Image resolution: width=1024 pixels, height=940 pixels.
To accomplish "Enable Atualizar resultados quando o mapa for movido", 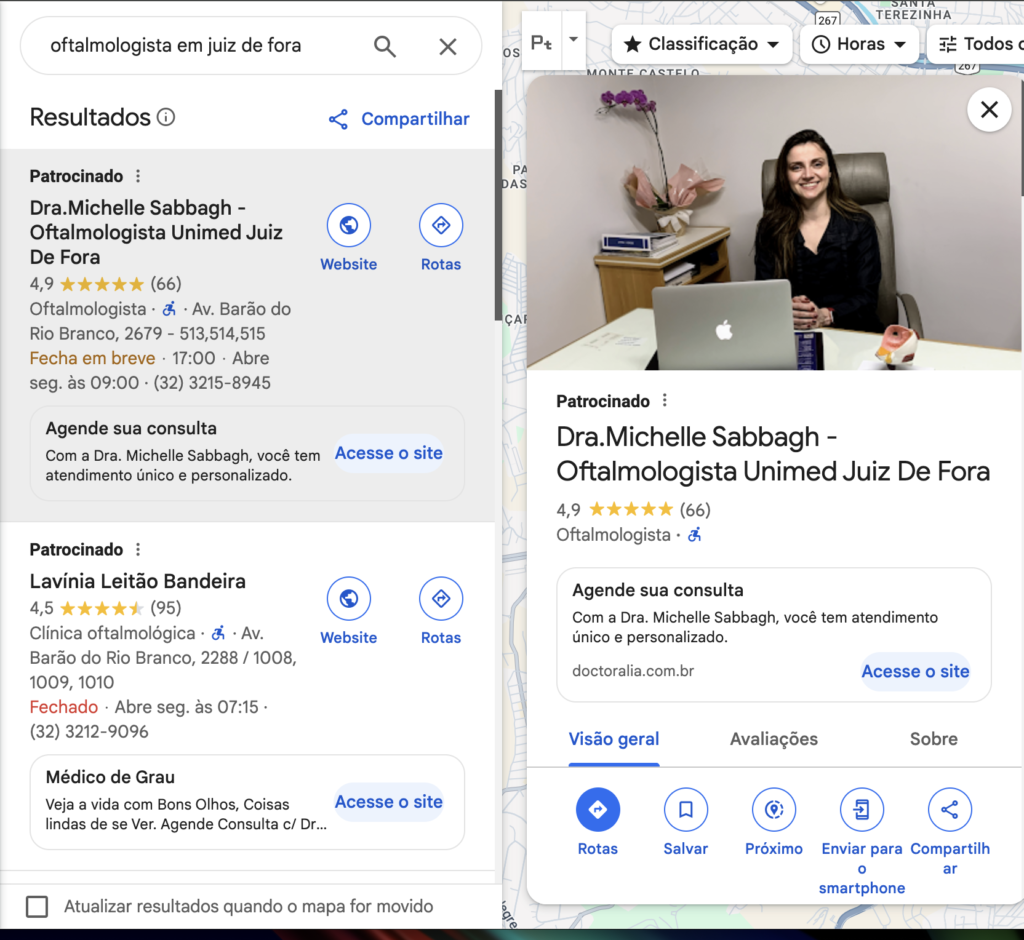I will (x=37, y=906).
